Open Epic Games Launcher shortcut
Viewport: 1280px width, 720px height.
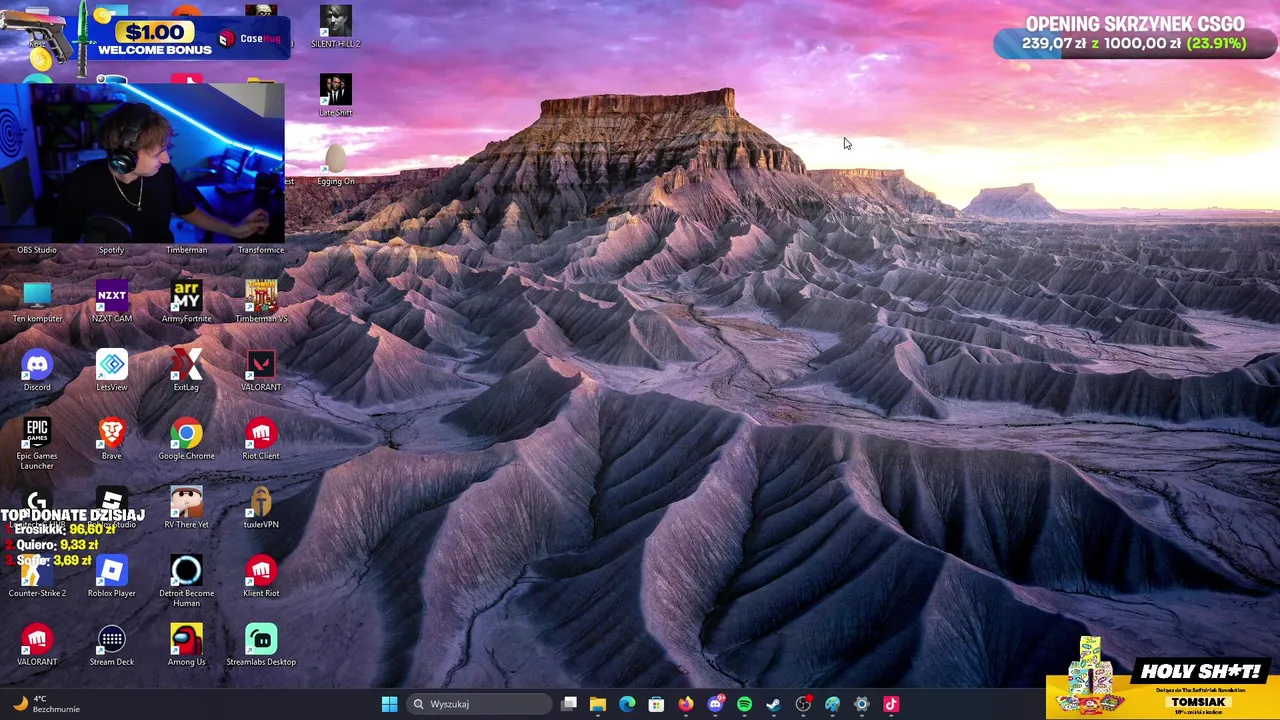pyautogui.click(x=37, y=443)
